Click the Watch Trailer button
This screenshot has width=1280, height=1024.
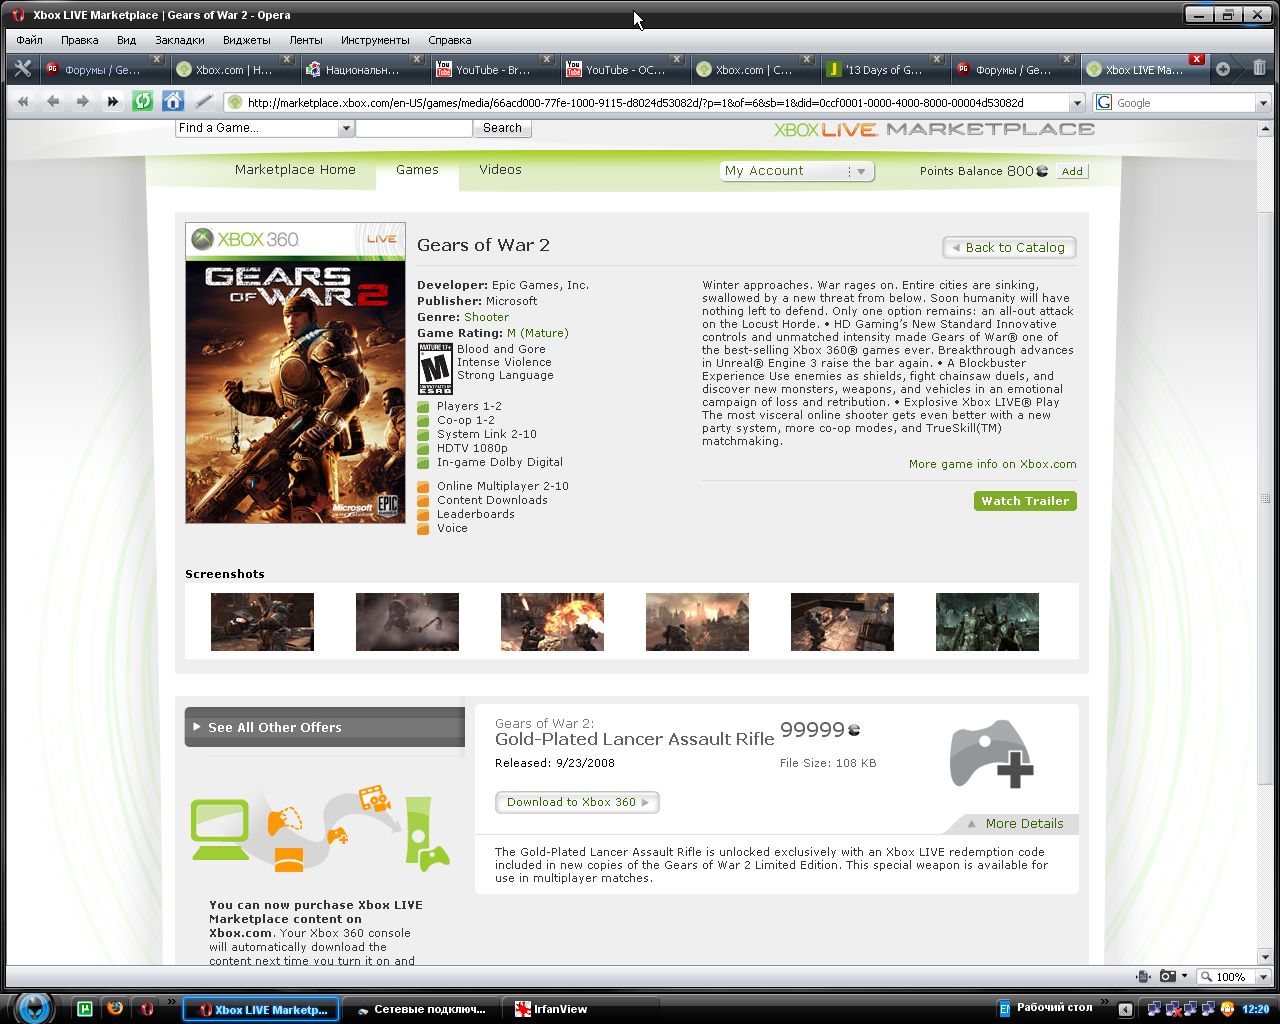click(1025, 501)
